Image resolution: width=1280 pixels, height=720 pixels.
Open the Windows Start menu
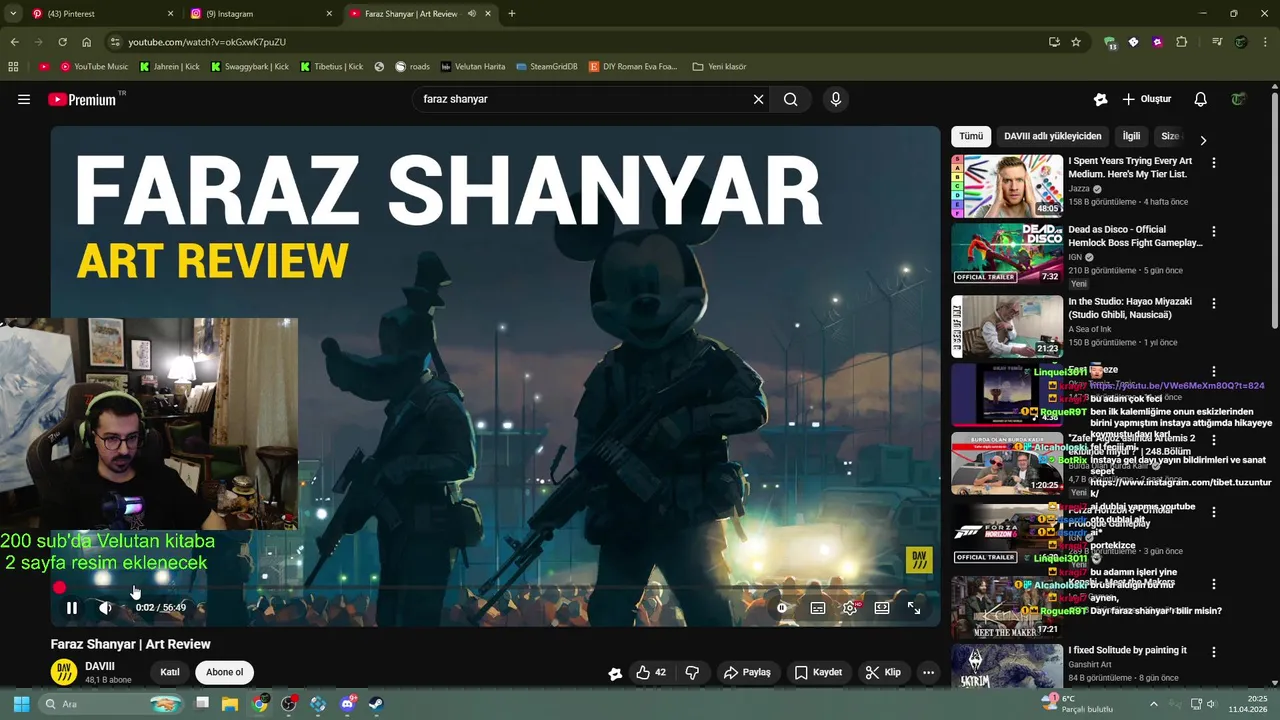21,704
